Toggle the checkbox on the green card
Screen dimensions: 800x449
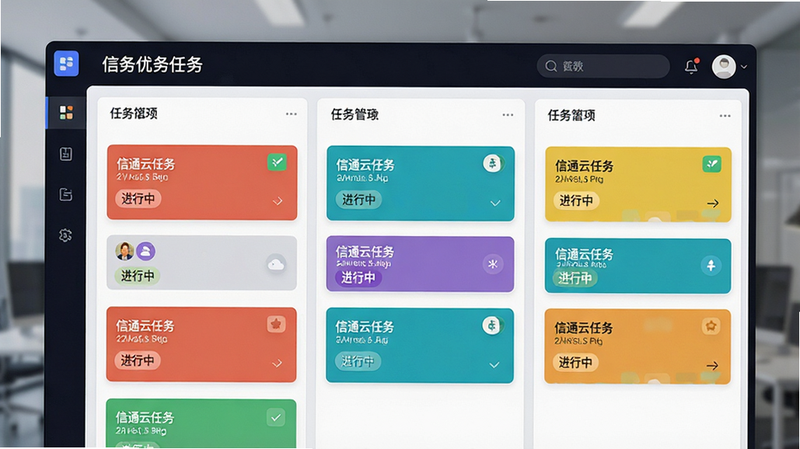coord(276,417)
